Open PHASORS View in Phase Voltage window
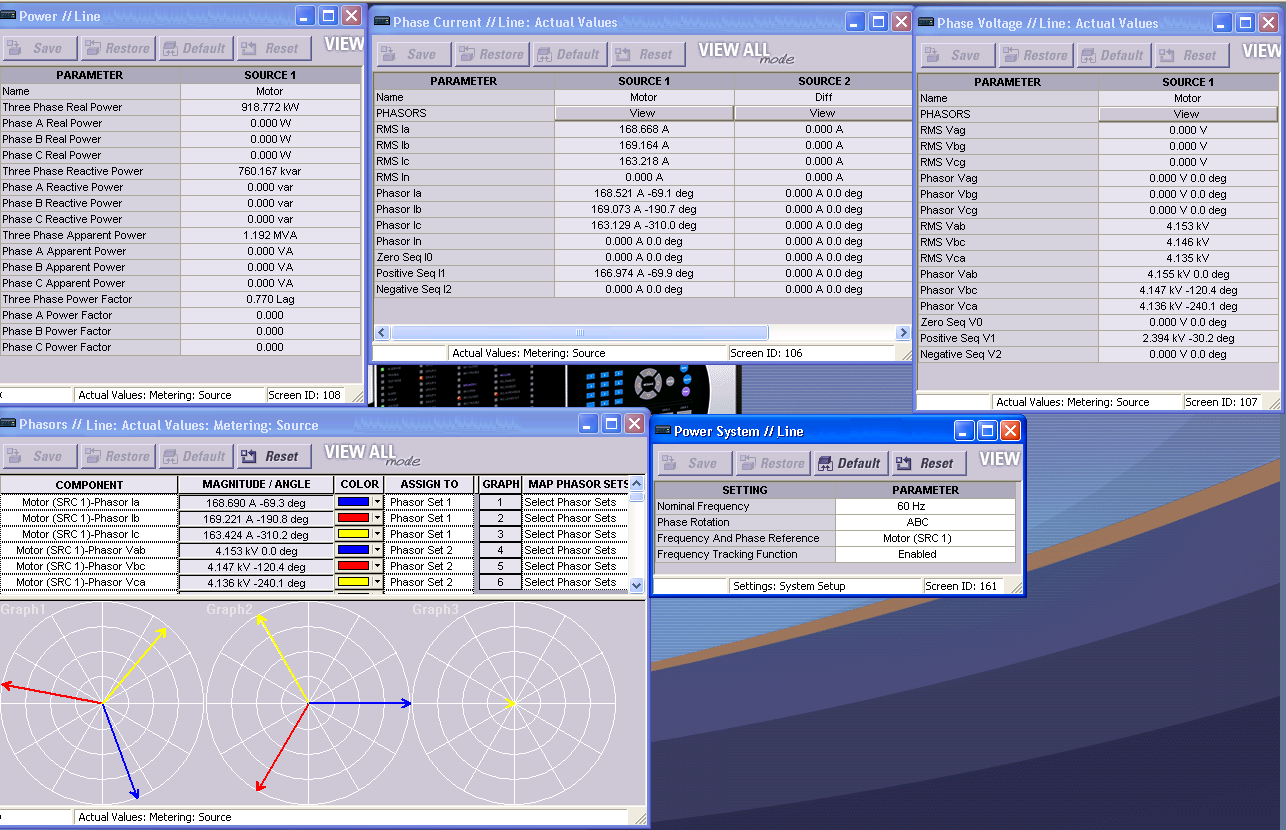1286x830 pixels. tap(1187, 114)
